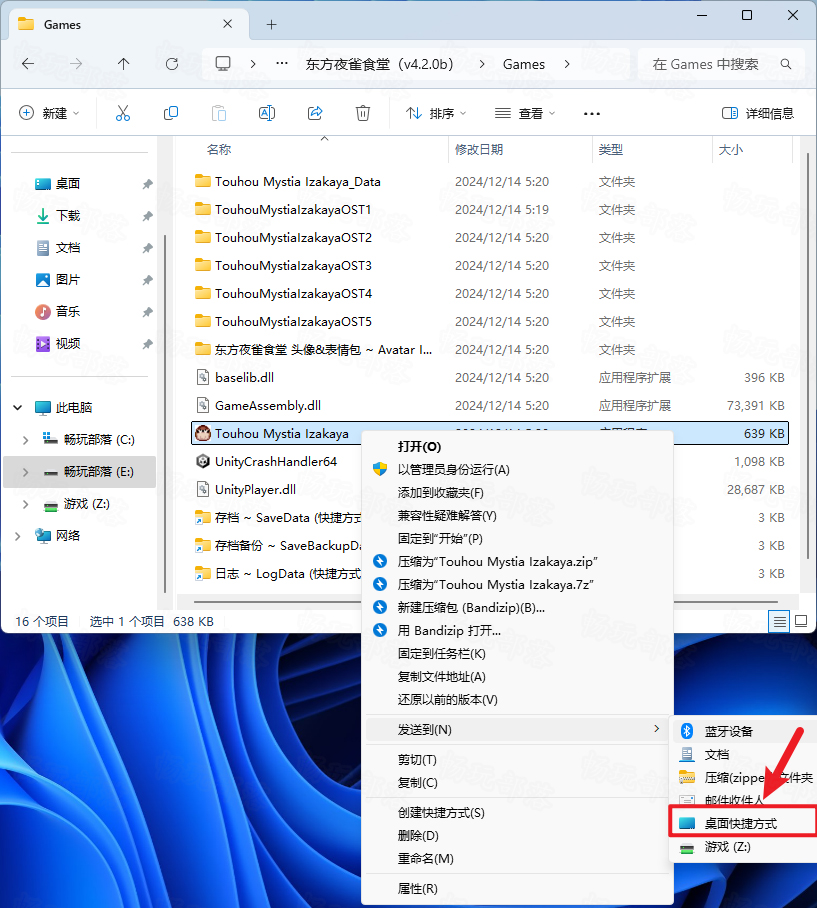The image size is (817, 908).
Task: Open a new tab with plus
Action: 272,24
